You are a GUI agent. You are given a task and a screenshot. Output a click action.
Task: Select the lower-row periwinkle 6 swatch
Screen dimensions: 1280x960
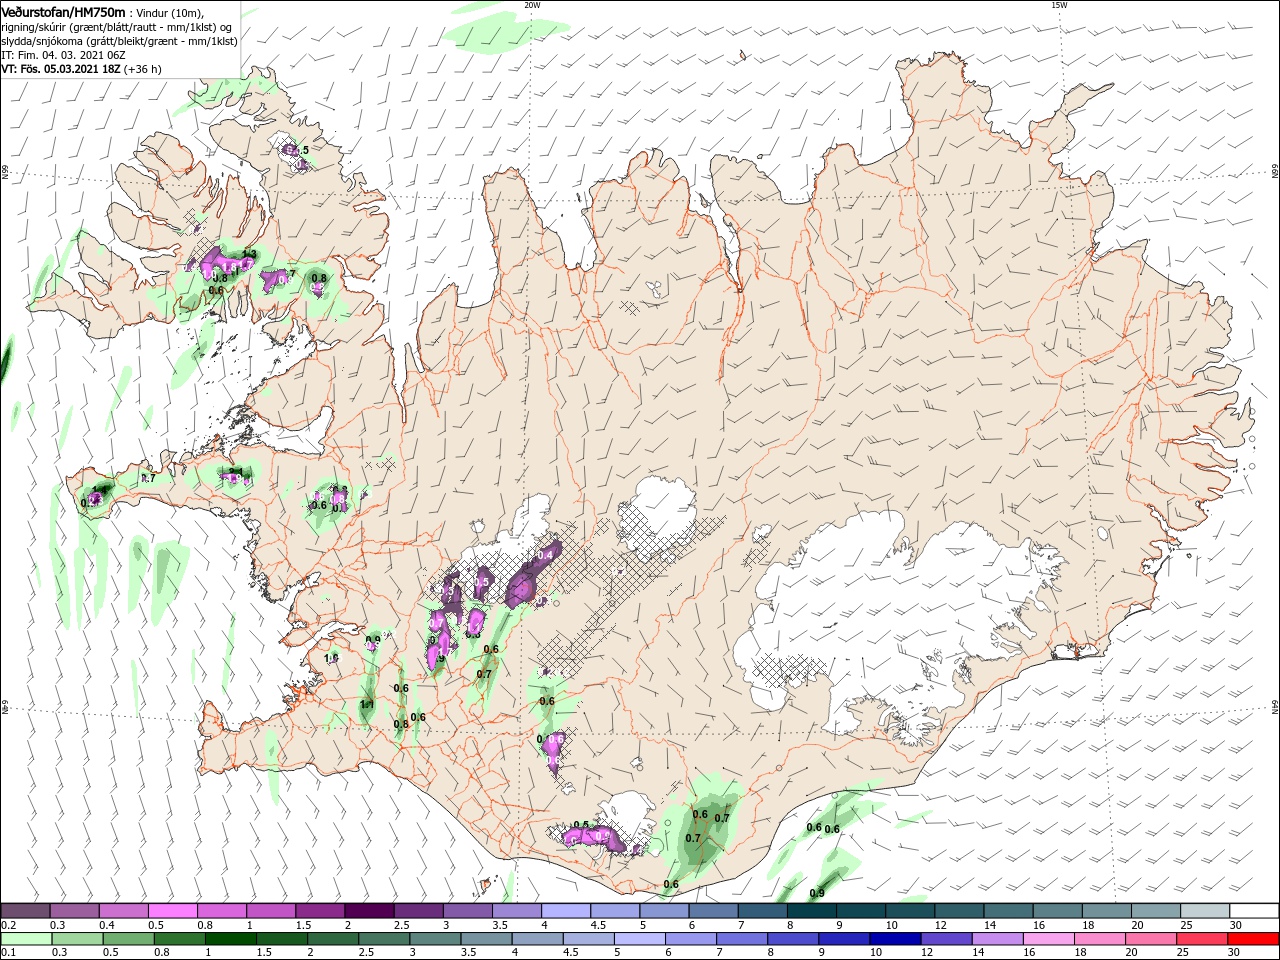pos(691,939)
